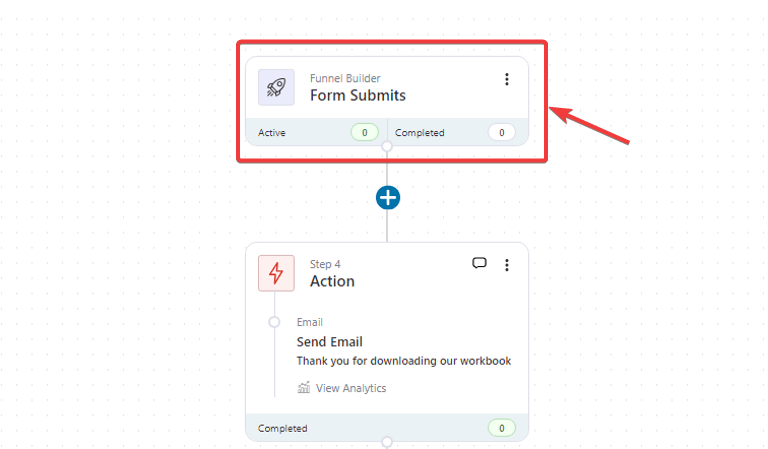This screenshot has height=449, width=768.
Task: Click connector circle below Form Submits card
Action: [387, 146]
